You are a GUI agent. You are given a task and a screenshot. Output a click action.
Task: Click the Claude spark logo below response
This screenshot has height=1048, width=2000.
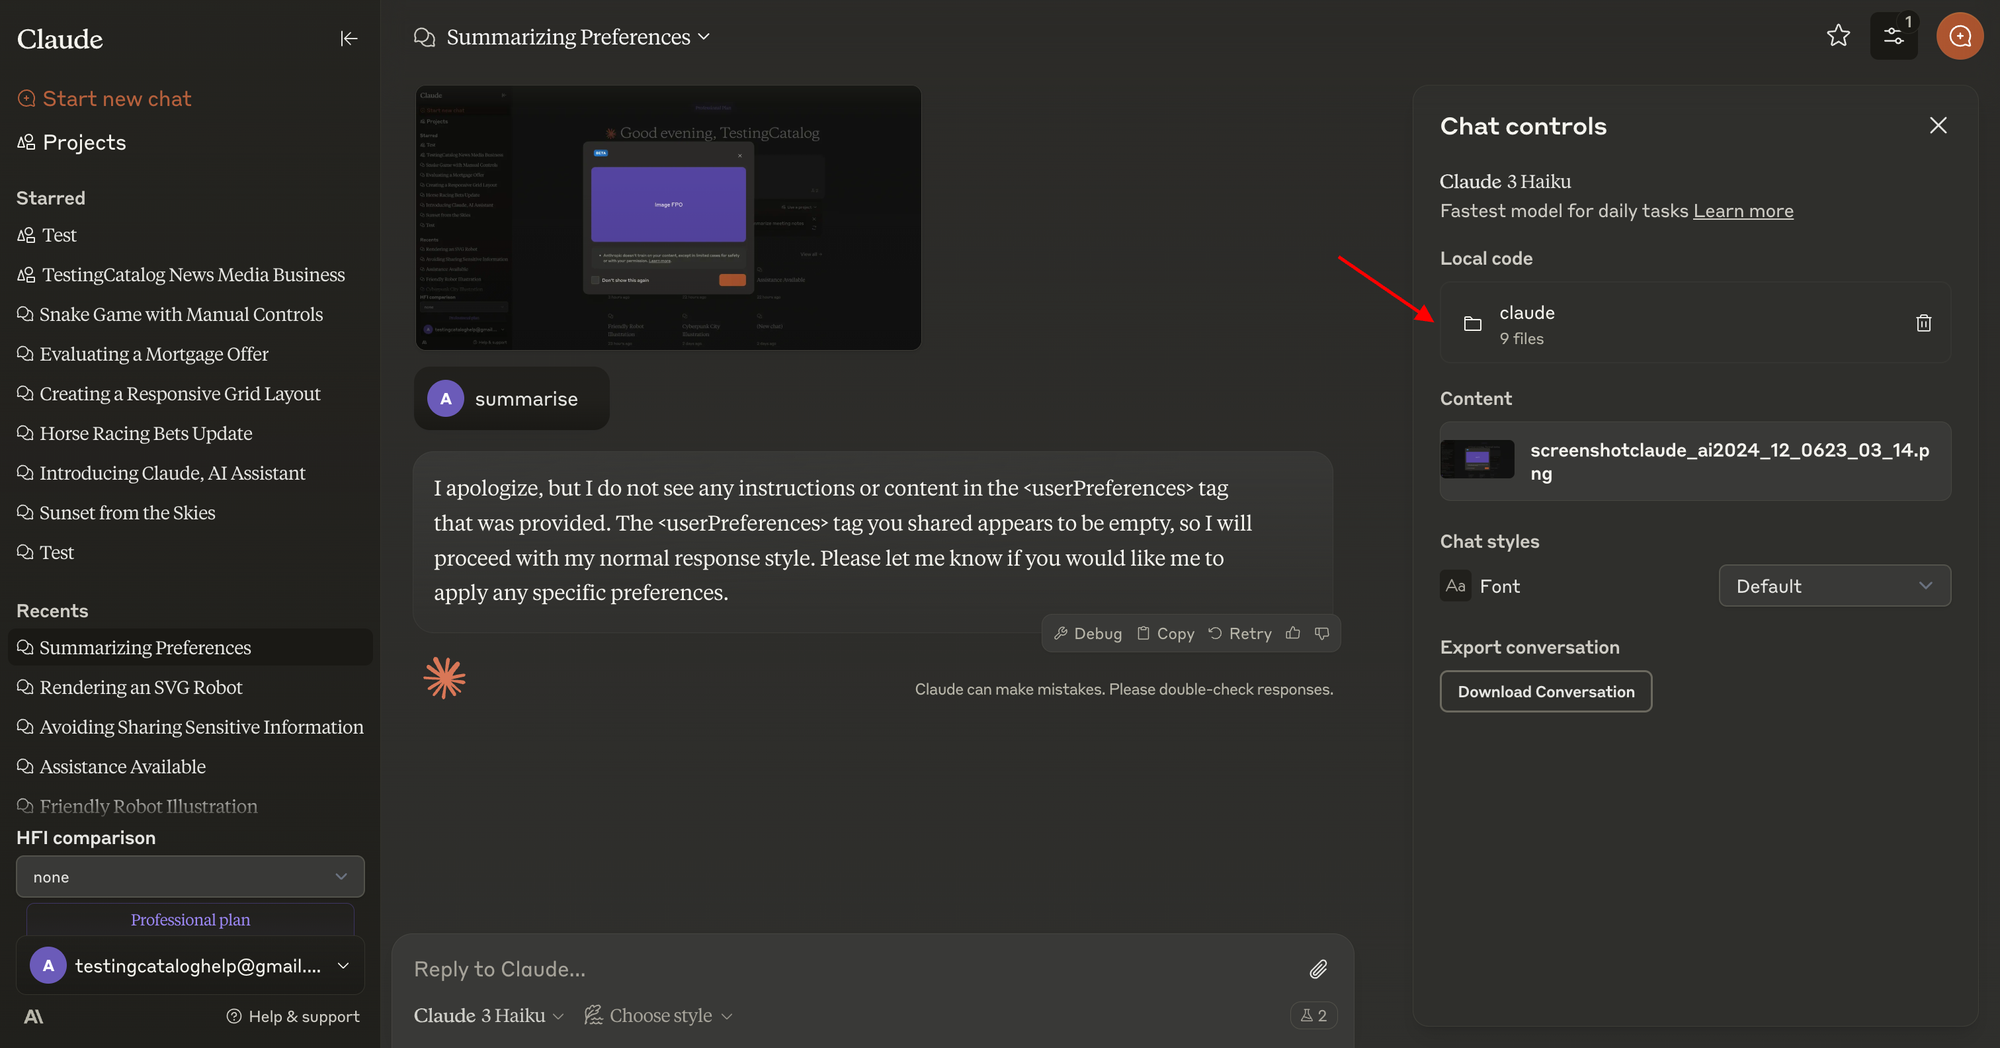(444, 678)
